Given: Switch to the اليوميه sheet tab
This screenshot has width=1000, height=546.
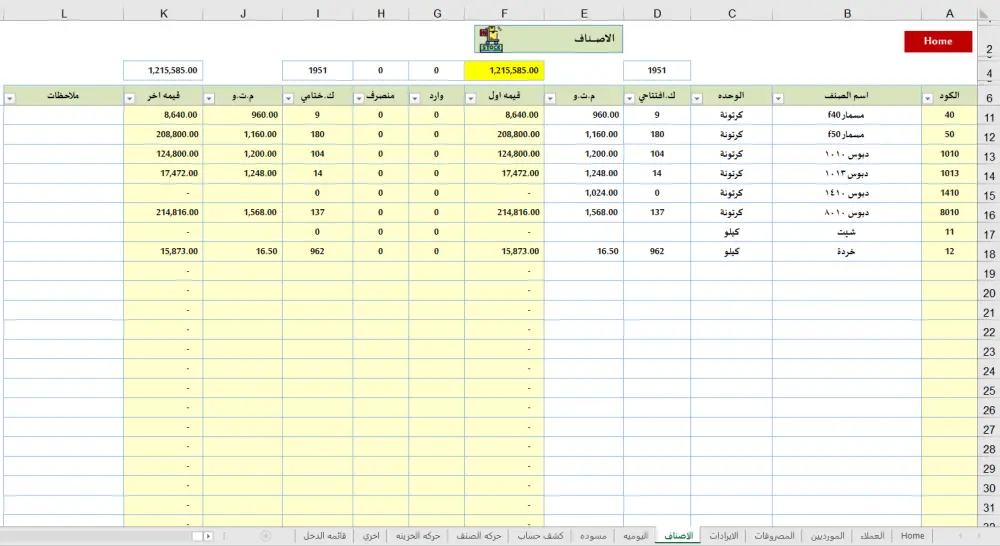Looking at the screenshot, I should [635, 536].
